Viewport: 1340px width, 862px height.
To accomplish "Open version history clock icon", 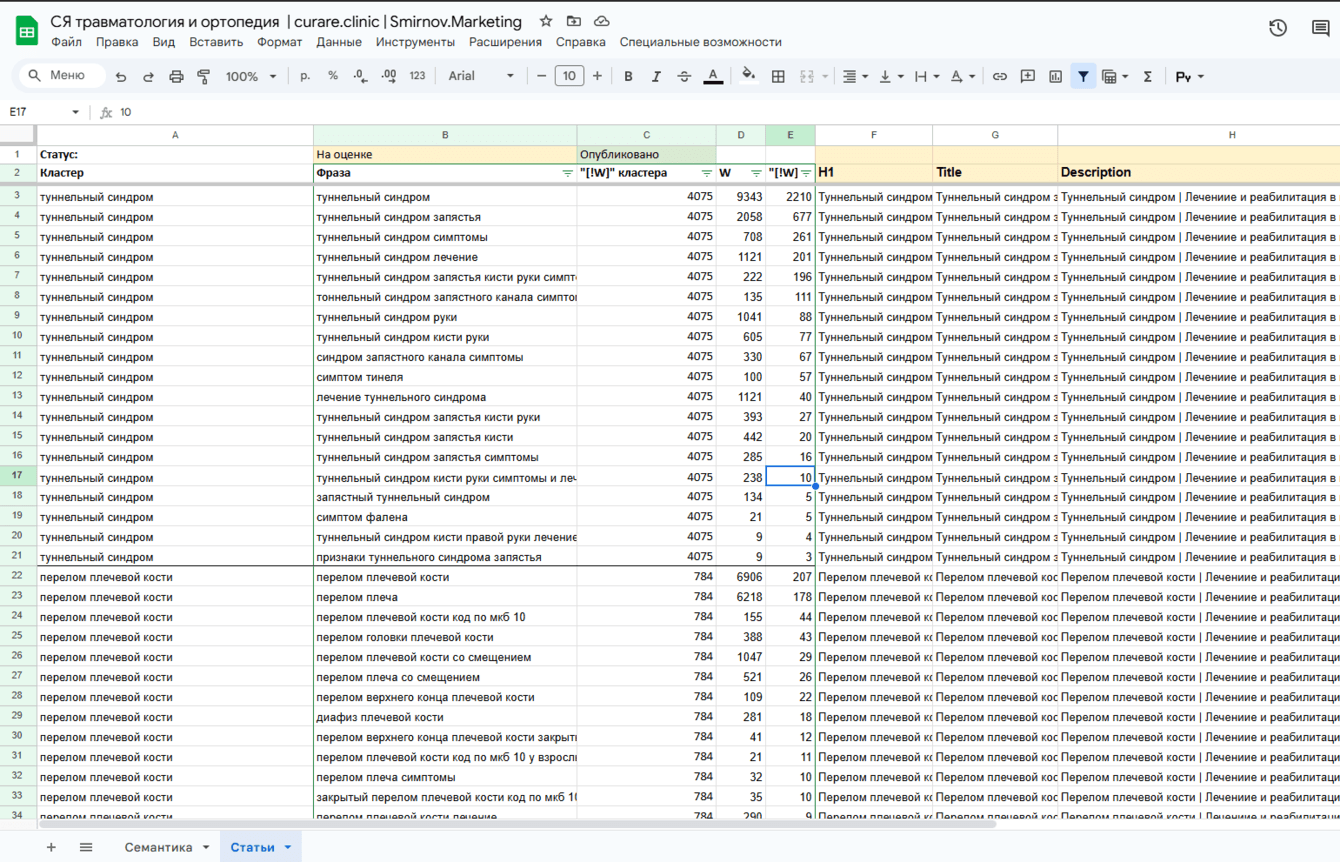I will coord(1277,28).
